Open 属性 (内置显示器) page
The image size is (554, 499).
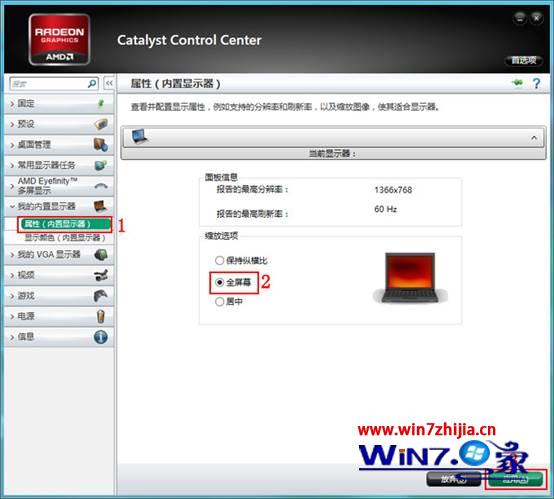pos(65,224)
